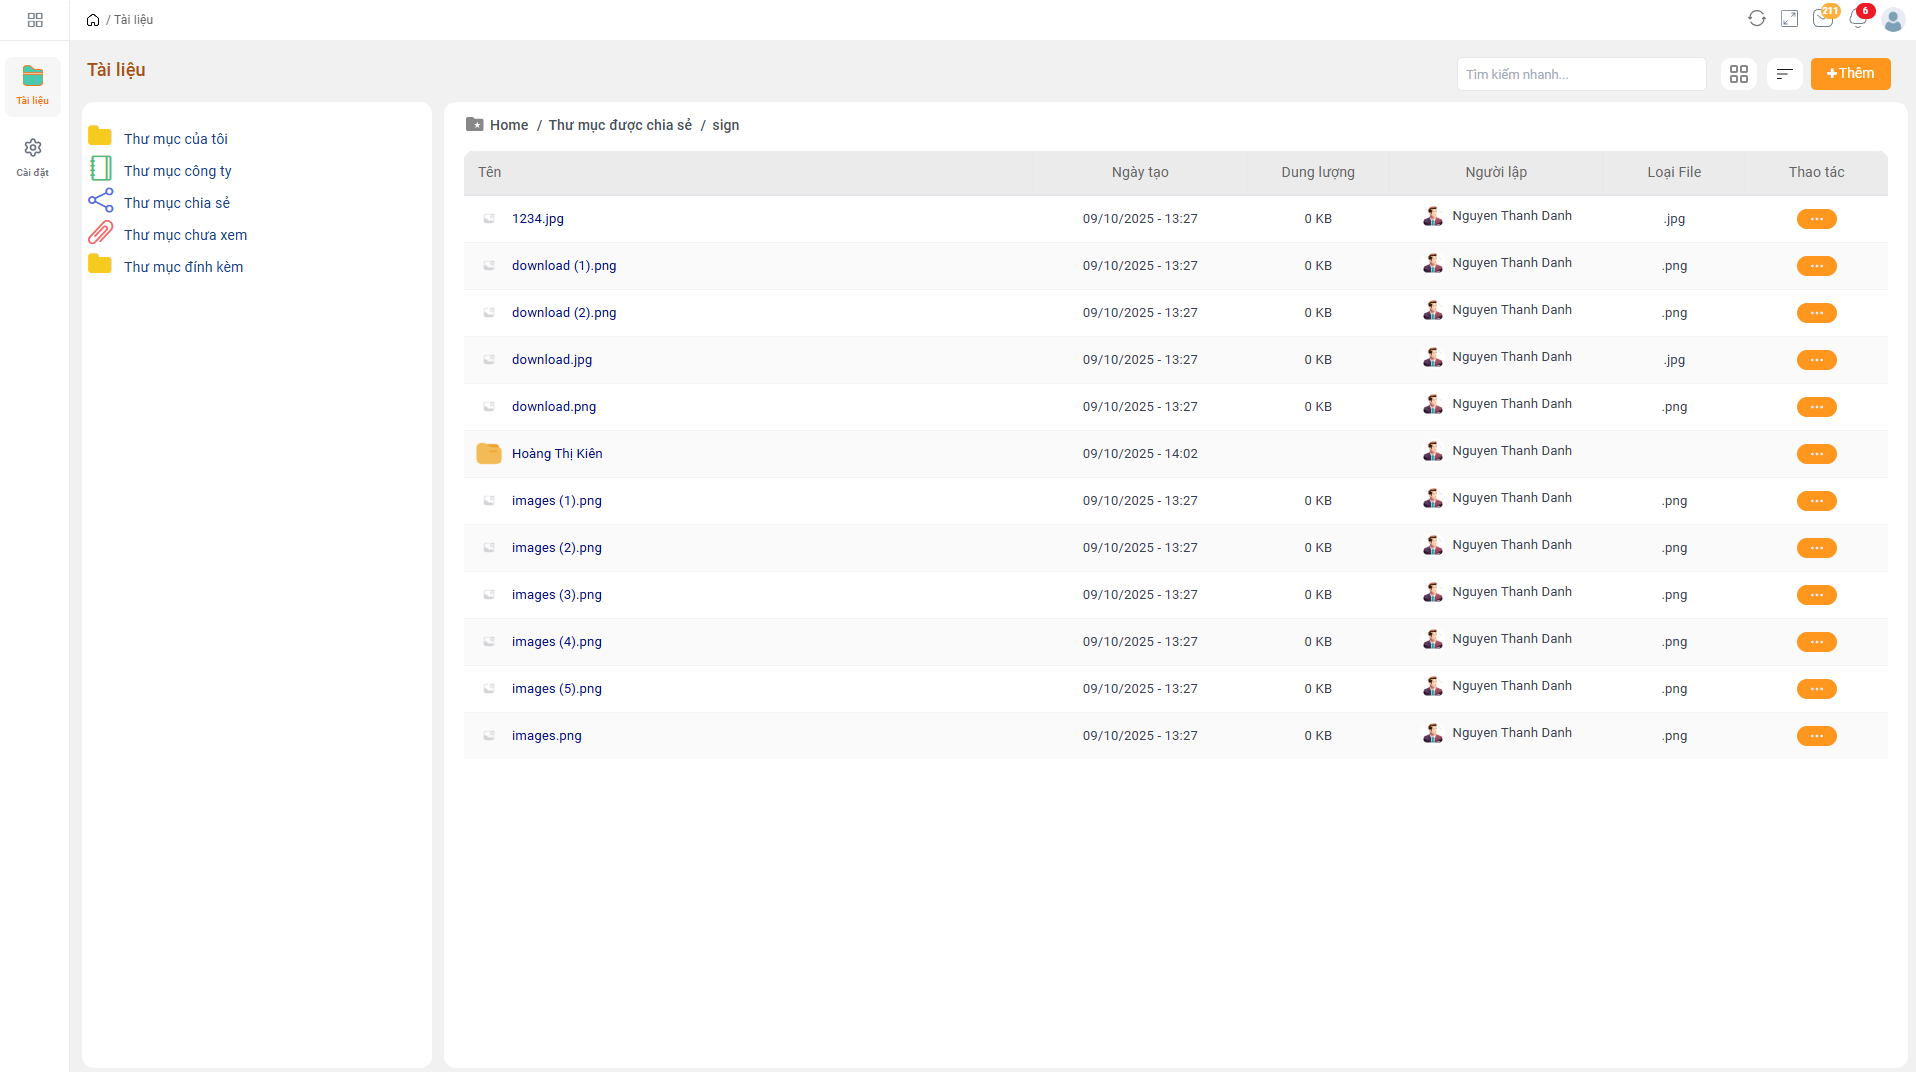Image resolution: width=1916 pixels, height=1072 pixels.
Task: Open the user profile avatar
Action: (x=1892, y=20)
